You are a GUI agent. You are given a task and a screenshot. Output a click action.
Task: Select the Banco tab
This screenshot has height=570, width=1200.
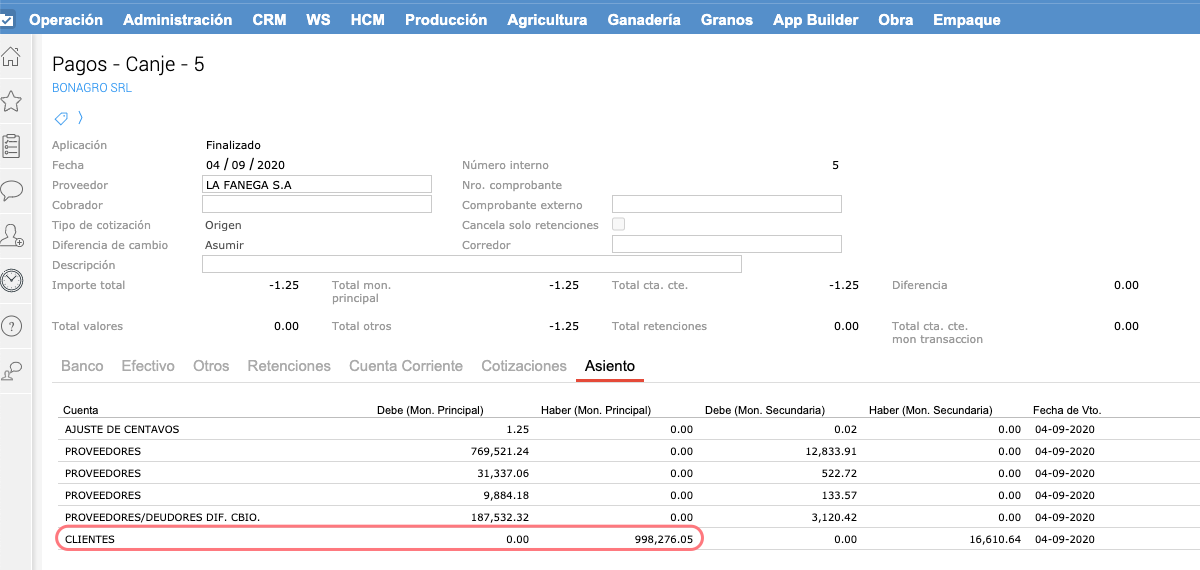(x=82, y=366)
